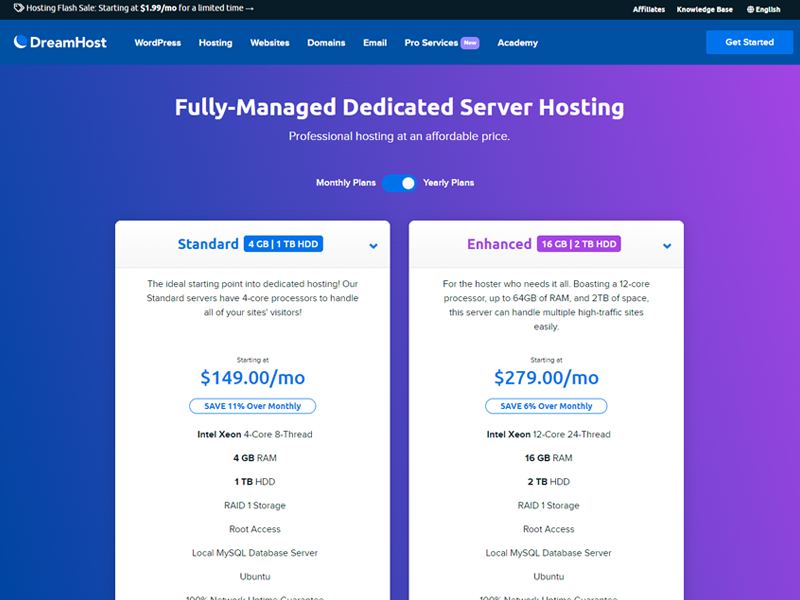Click the 2 TB HDD feature
Image resolution: width=800 pixels, height=600 pixels.
(x=548, y=482)
